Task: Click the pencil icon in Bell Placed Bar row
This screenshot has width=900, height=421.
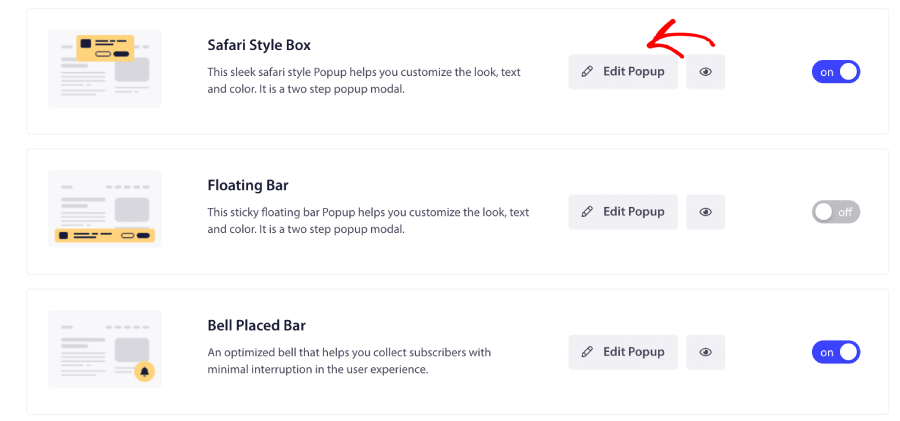Action: point(587,352)
